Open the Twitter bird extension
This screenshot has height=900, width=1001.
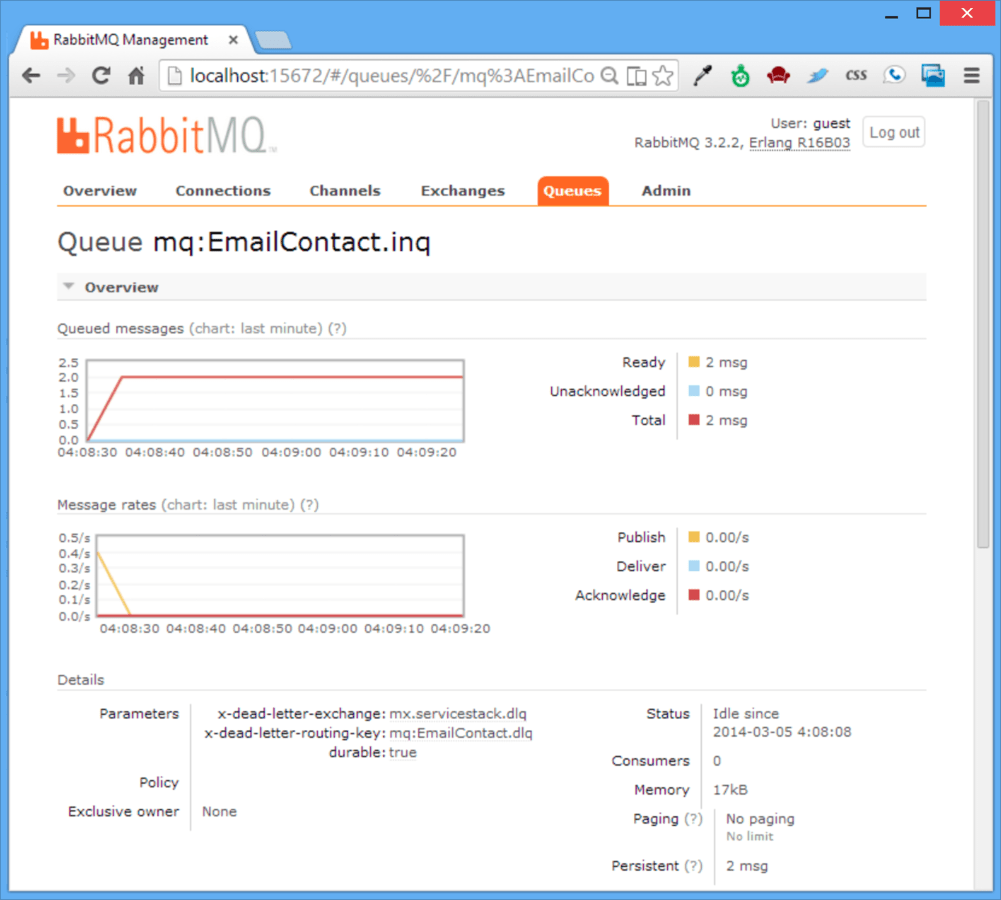(819, 74)
